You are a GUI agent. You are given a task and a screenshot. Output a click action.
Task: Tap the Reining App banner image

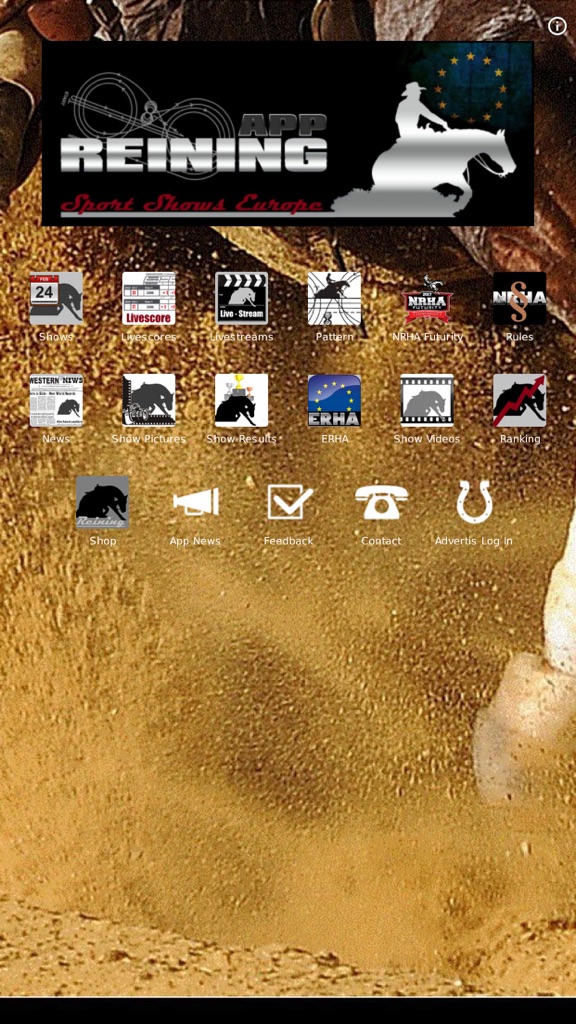[x=288, y=133]
